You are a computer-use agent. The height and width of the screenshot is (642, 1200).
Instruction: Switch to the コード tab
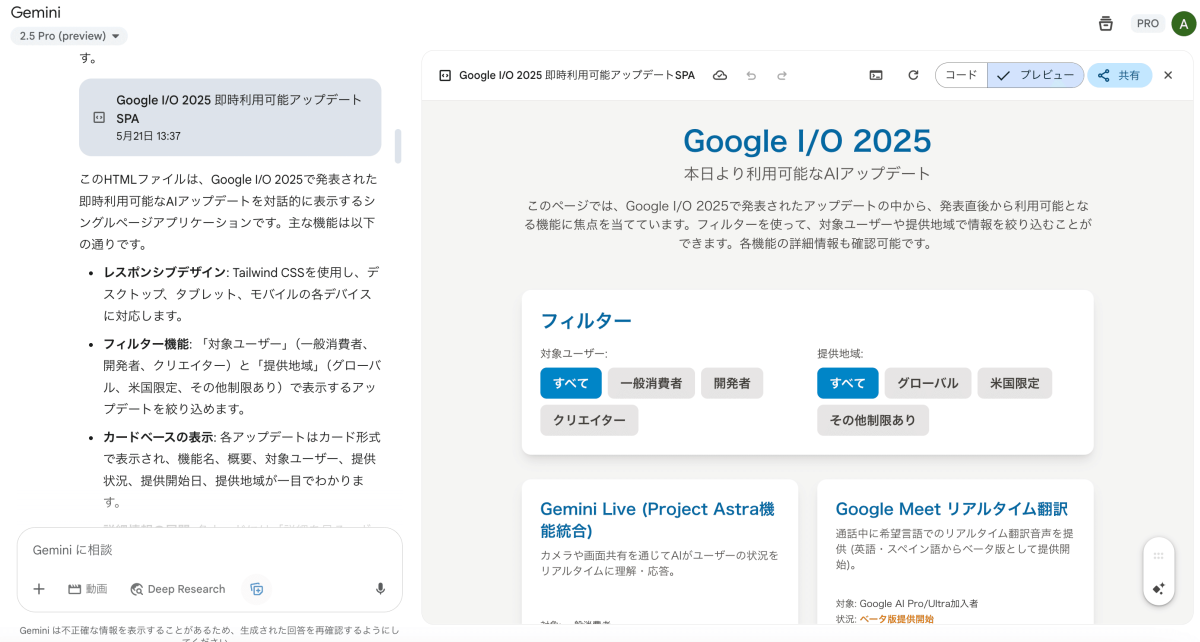[x=961, y=75]
